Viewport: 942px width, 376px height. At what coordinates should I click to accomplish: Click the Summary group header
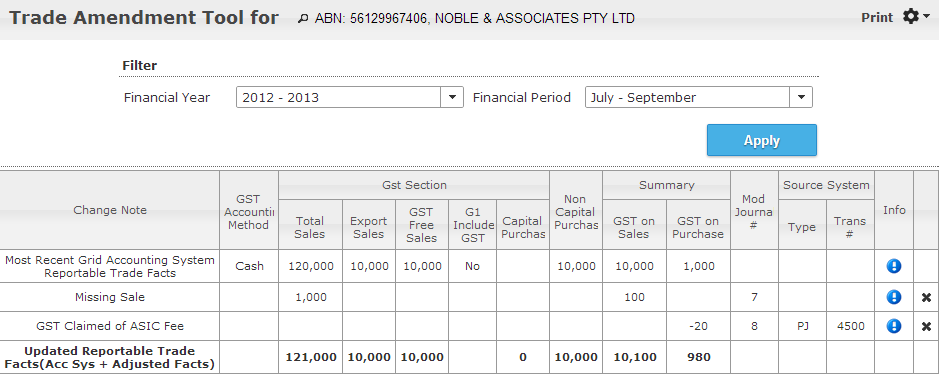(666, 185)
